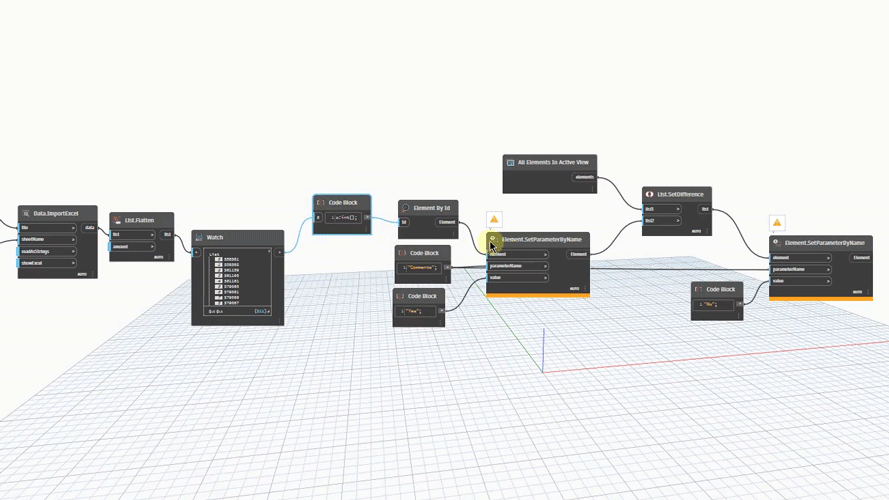Click the All Elements In Active View icon
The height and width of the screenshot is (500, 889).
point(510,162)
